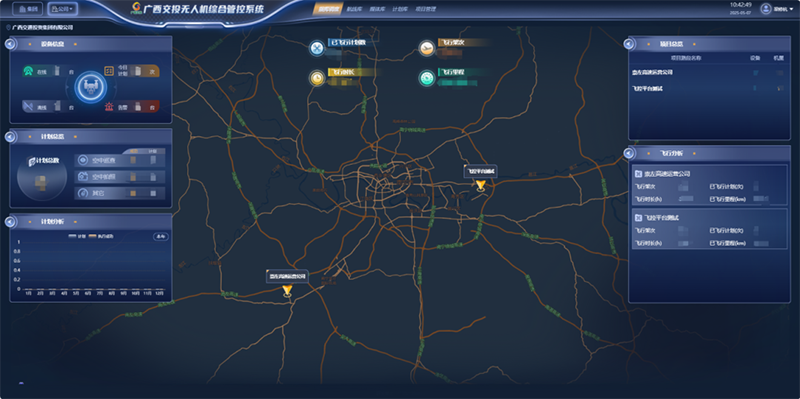Click the lower-left yellow map marker
This screenshot has height=399, width=800.
coord(288,291)
